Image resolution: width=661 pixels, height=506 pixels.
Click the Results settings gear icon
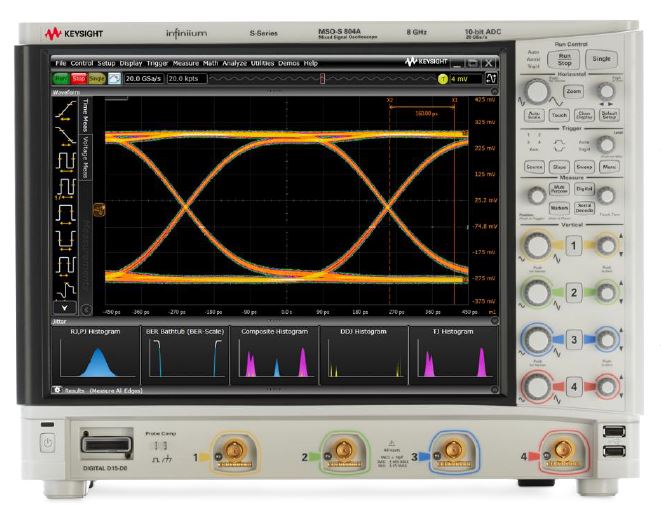57,390
